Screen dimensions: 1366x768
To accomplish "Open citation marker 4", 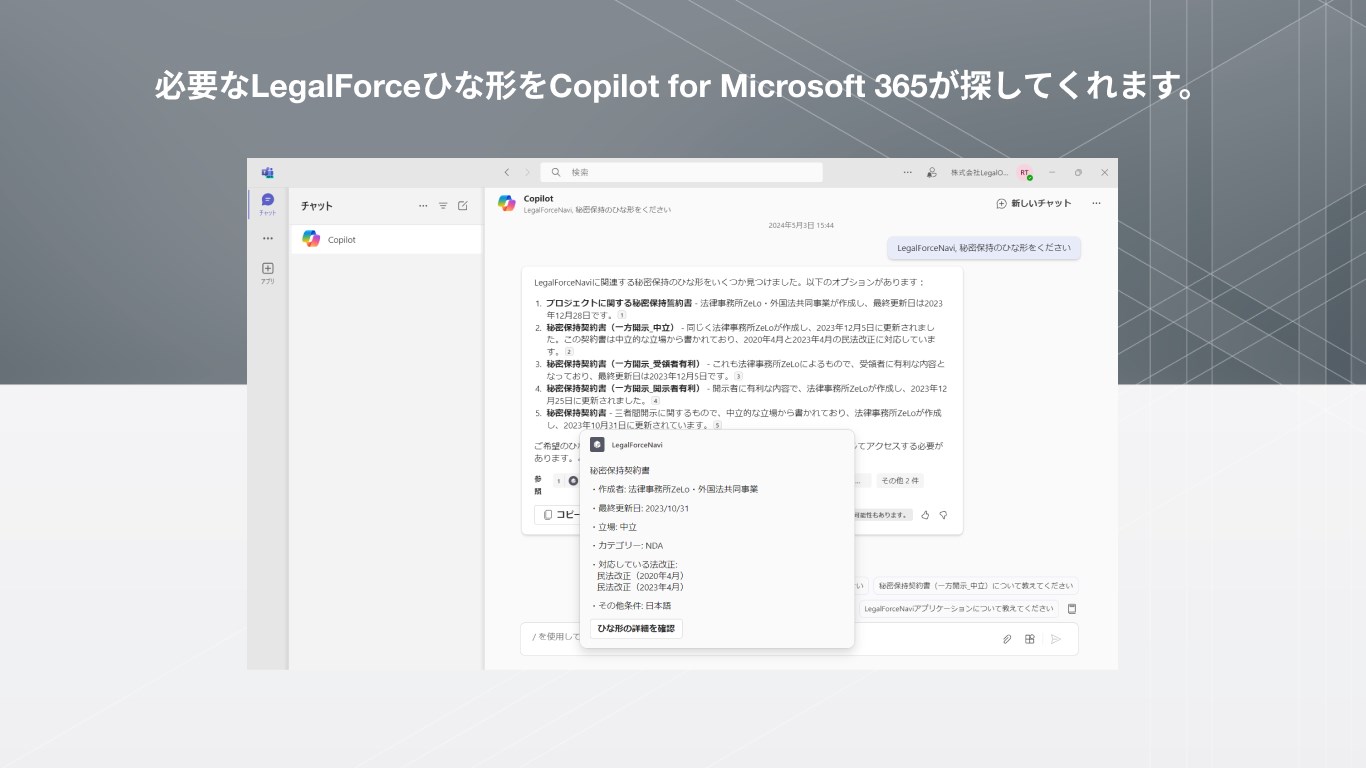I will point(655,401).
